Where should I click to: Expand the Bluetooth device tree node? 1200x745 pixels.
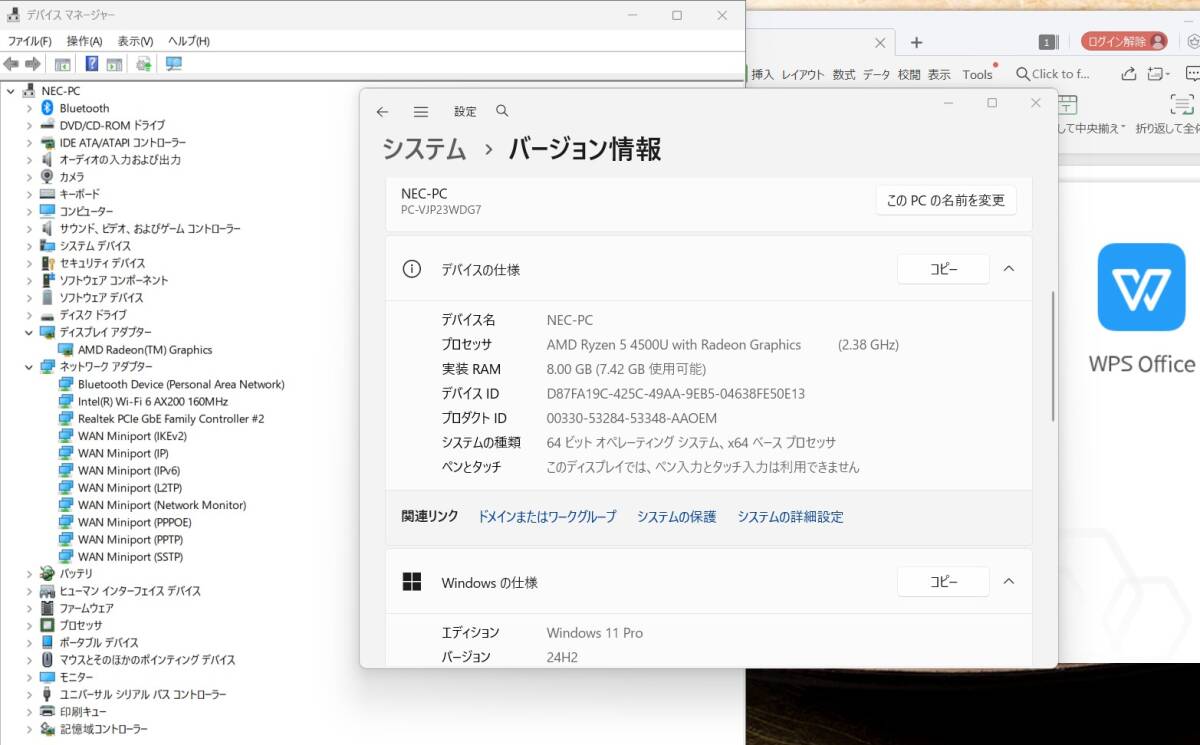point(29,107)
